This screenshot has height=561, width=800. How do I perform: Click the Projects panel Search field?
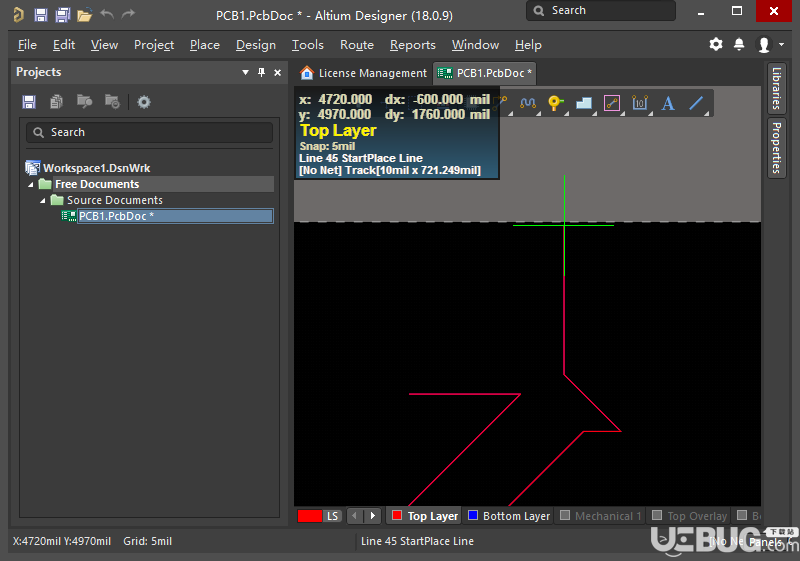149,133
